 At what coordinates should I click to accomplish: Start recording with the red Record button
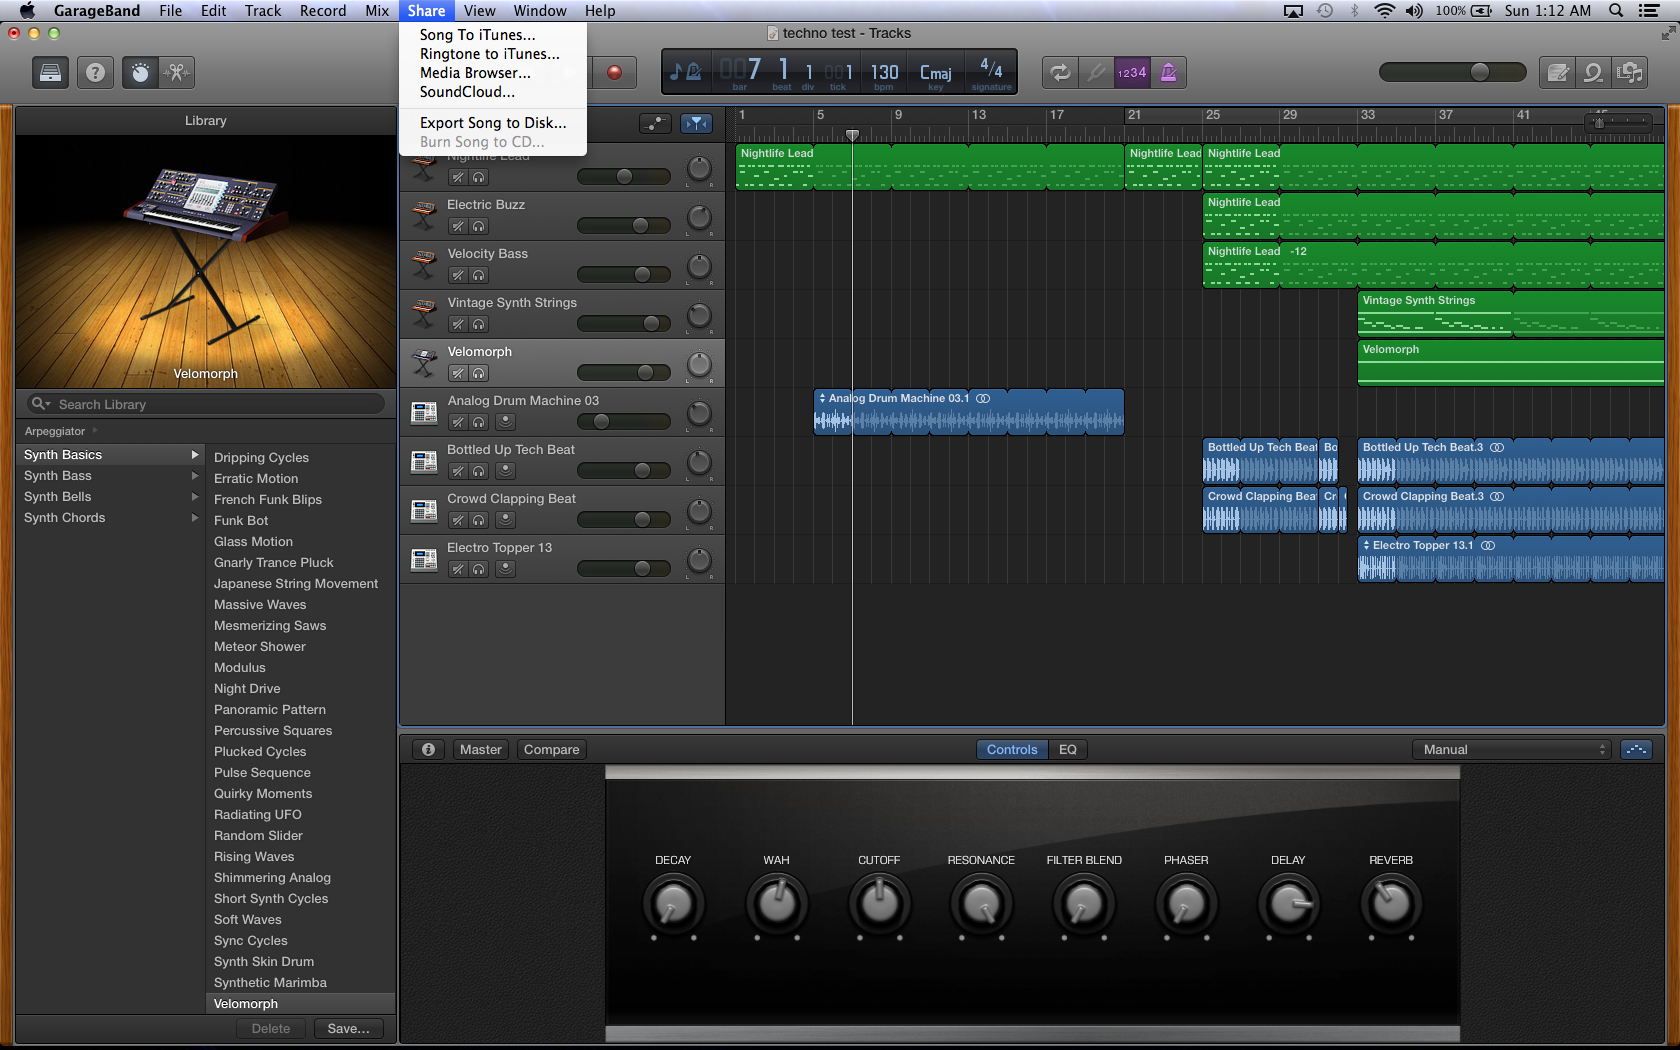click(x=614, y=72)
